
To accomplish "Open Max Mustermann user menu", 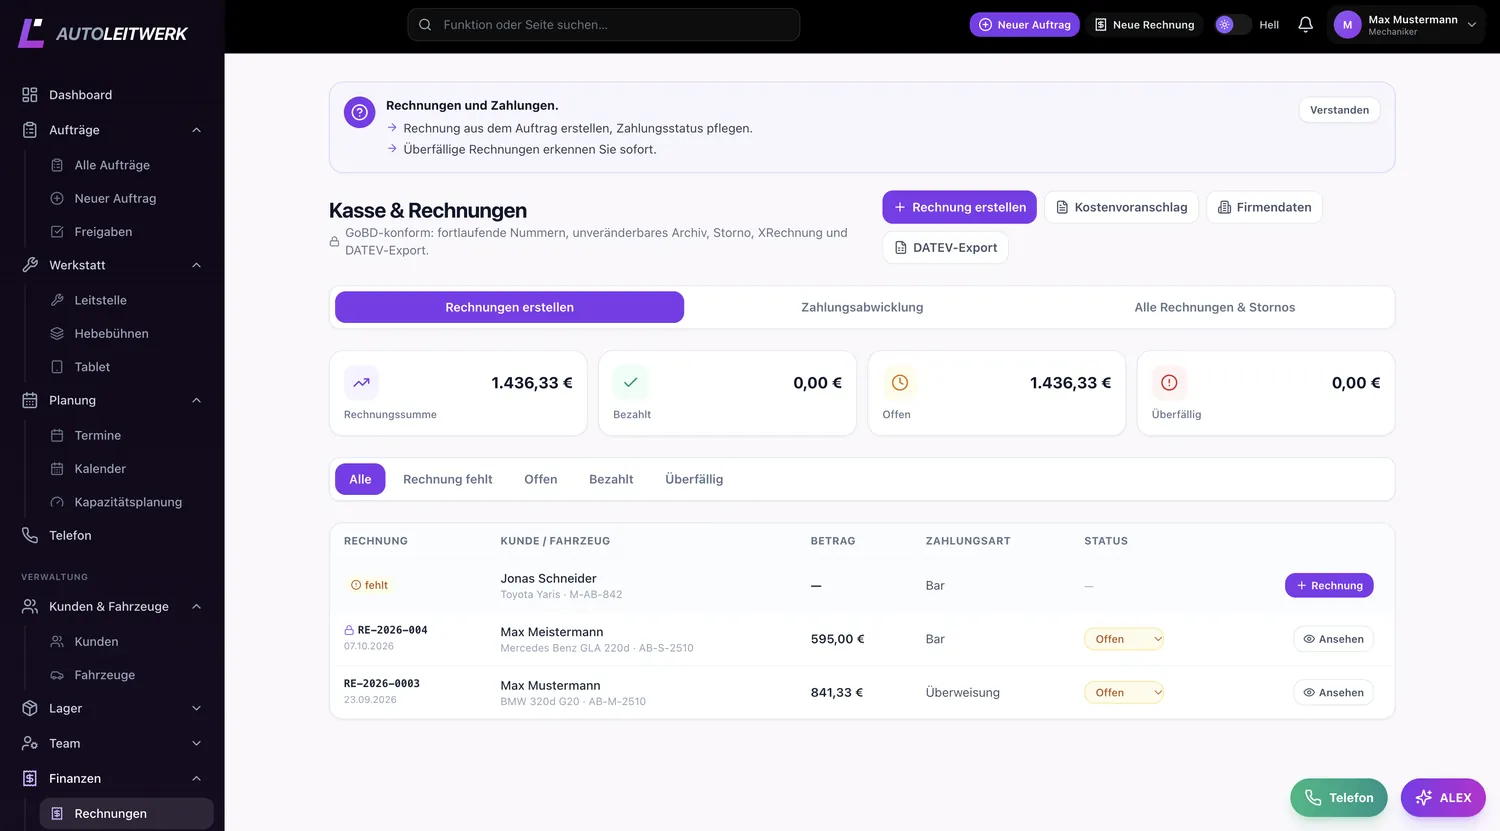I will pos(1406,25).
